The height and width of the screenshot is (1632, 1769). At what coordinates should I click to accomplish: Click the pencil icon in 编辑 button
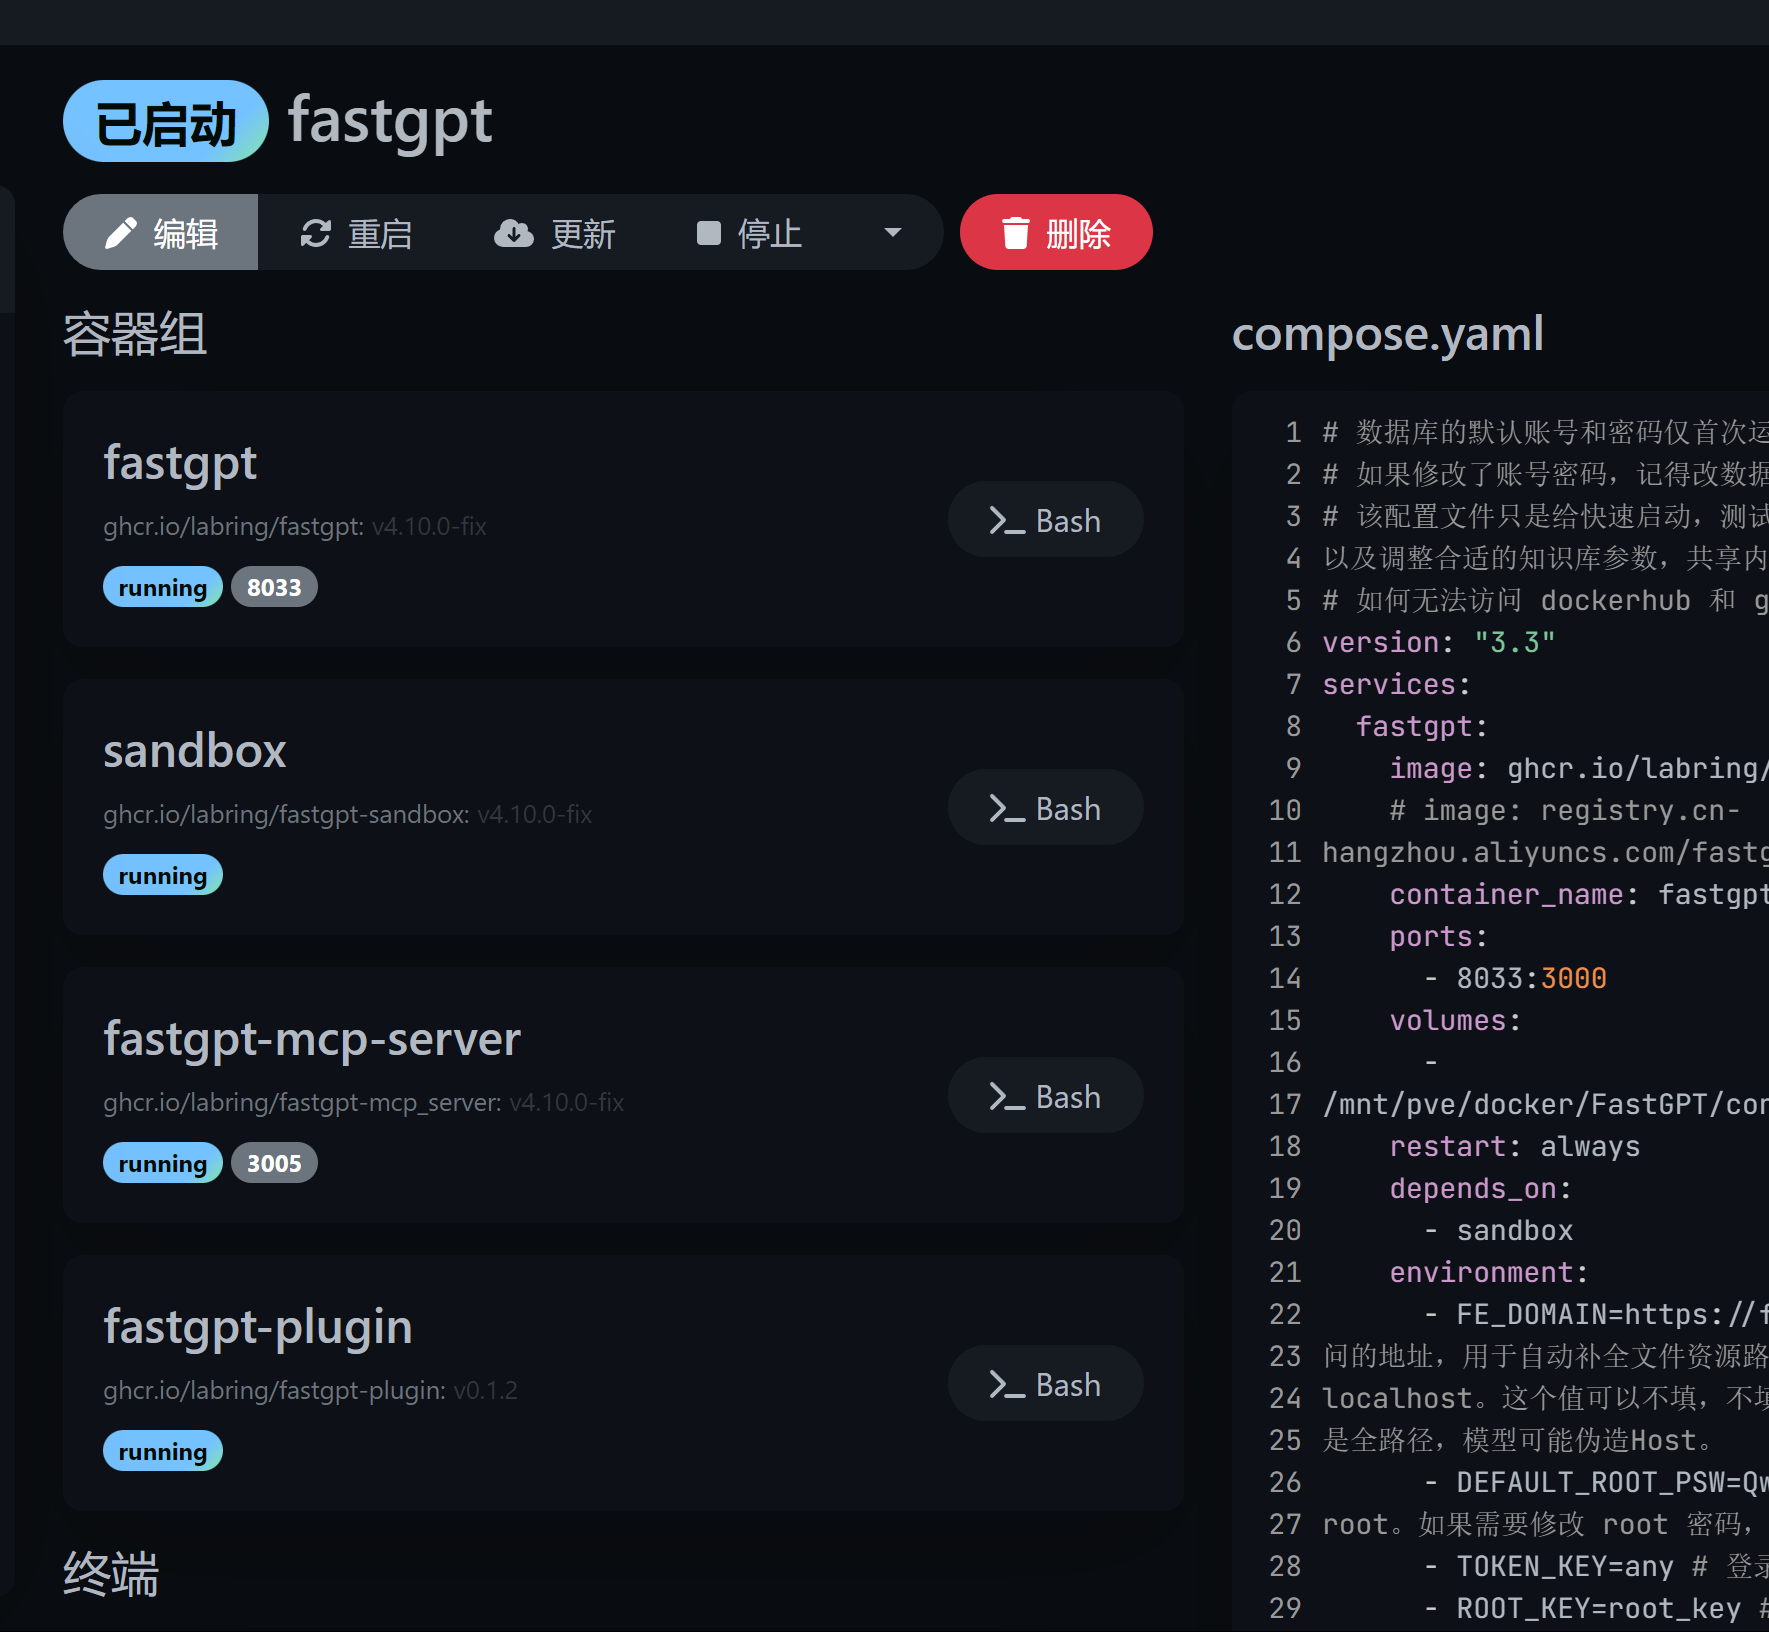click(x=121, y=233)
